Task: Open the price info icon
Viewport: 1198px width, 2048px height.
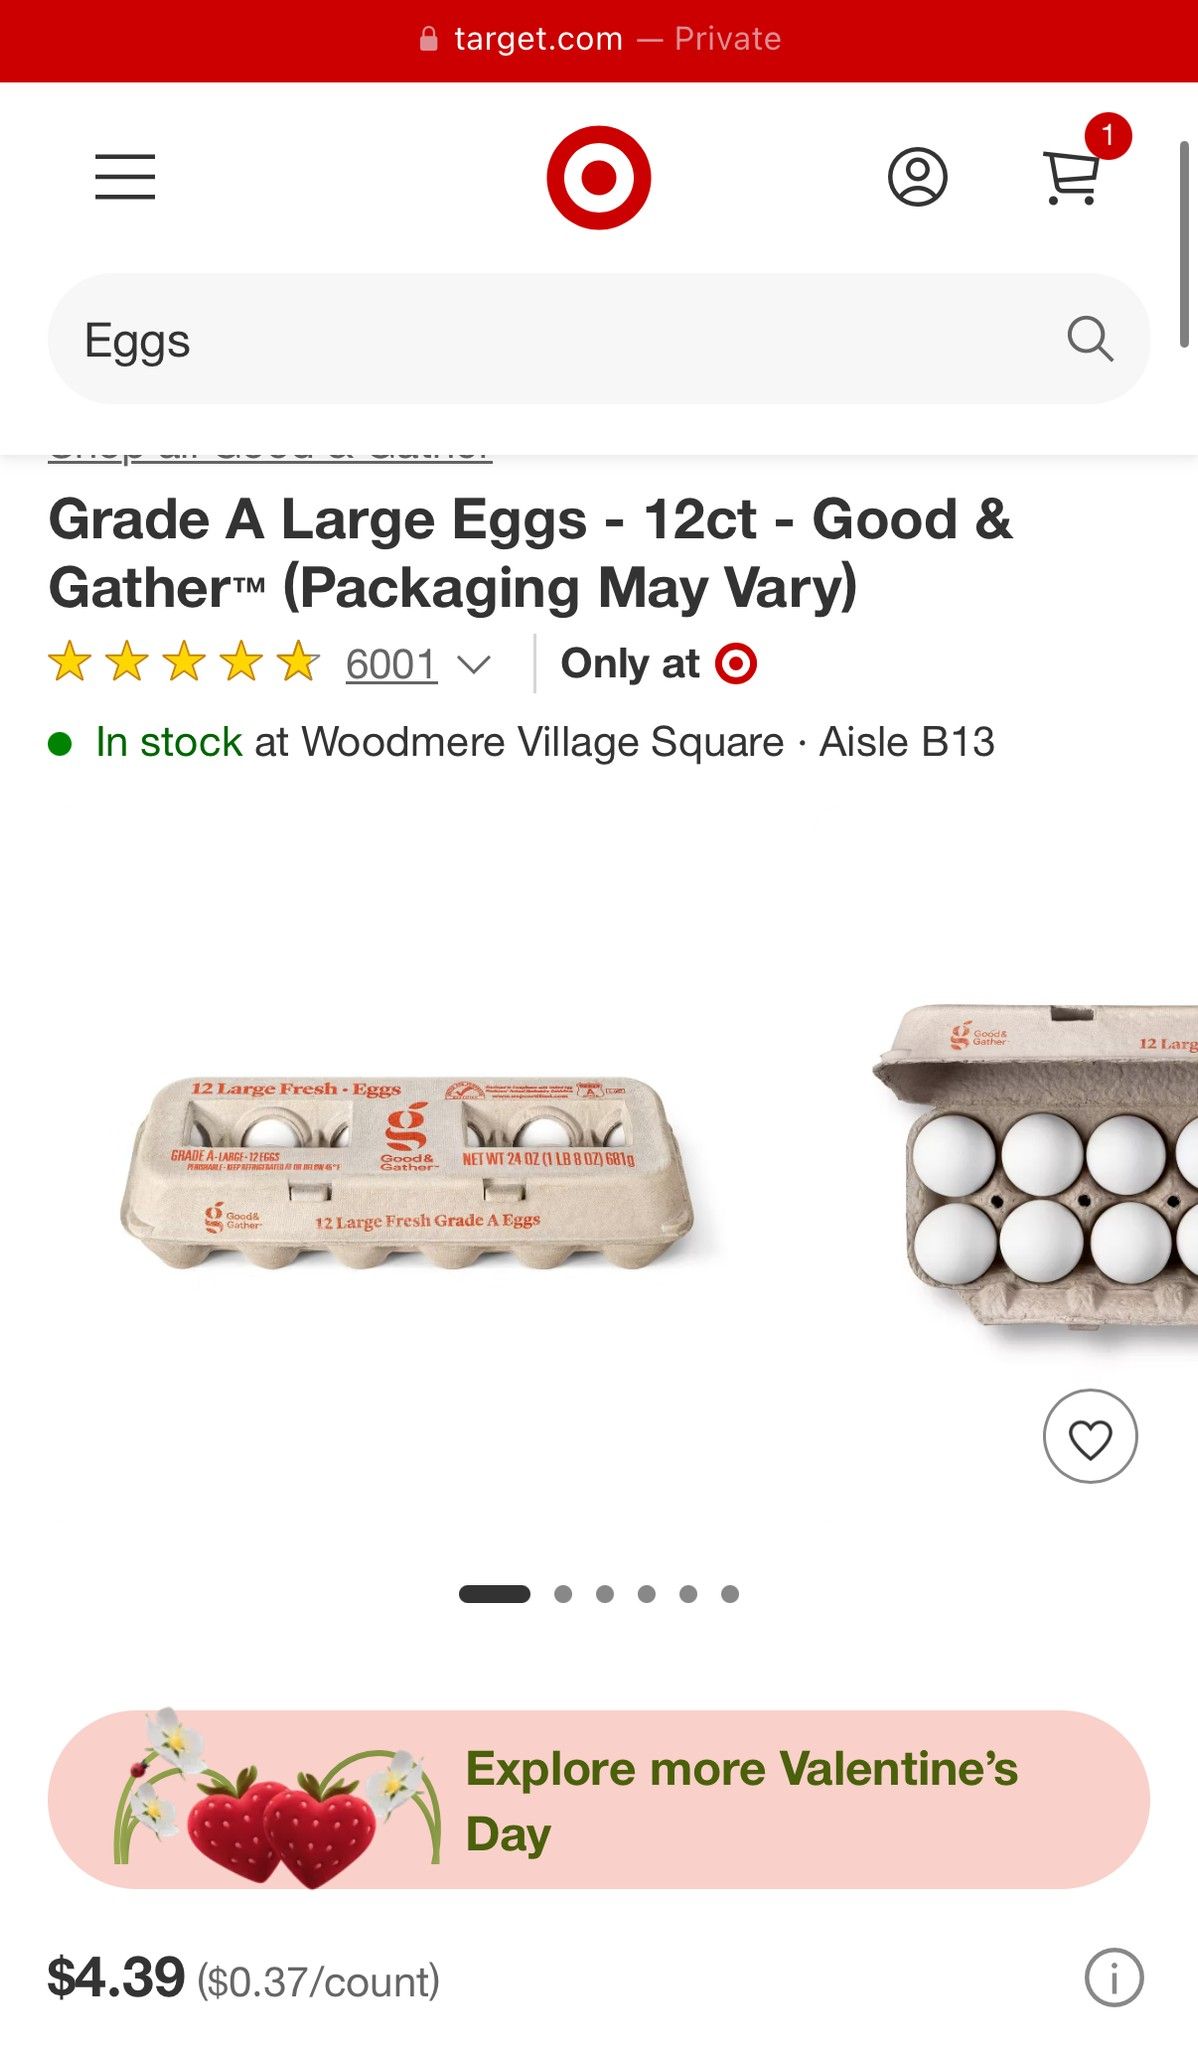Action: pyautogui.click(x=1113, y=1977)
